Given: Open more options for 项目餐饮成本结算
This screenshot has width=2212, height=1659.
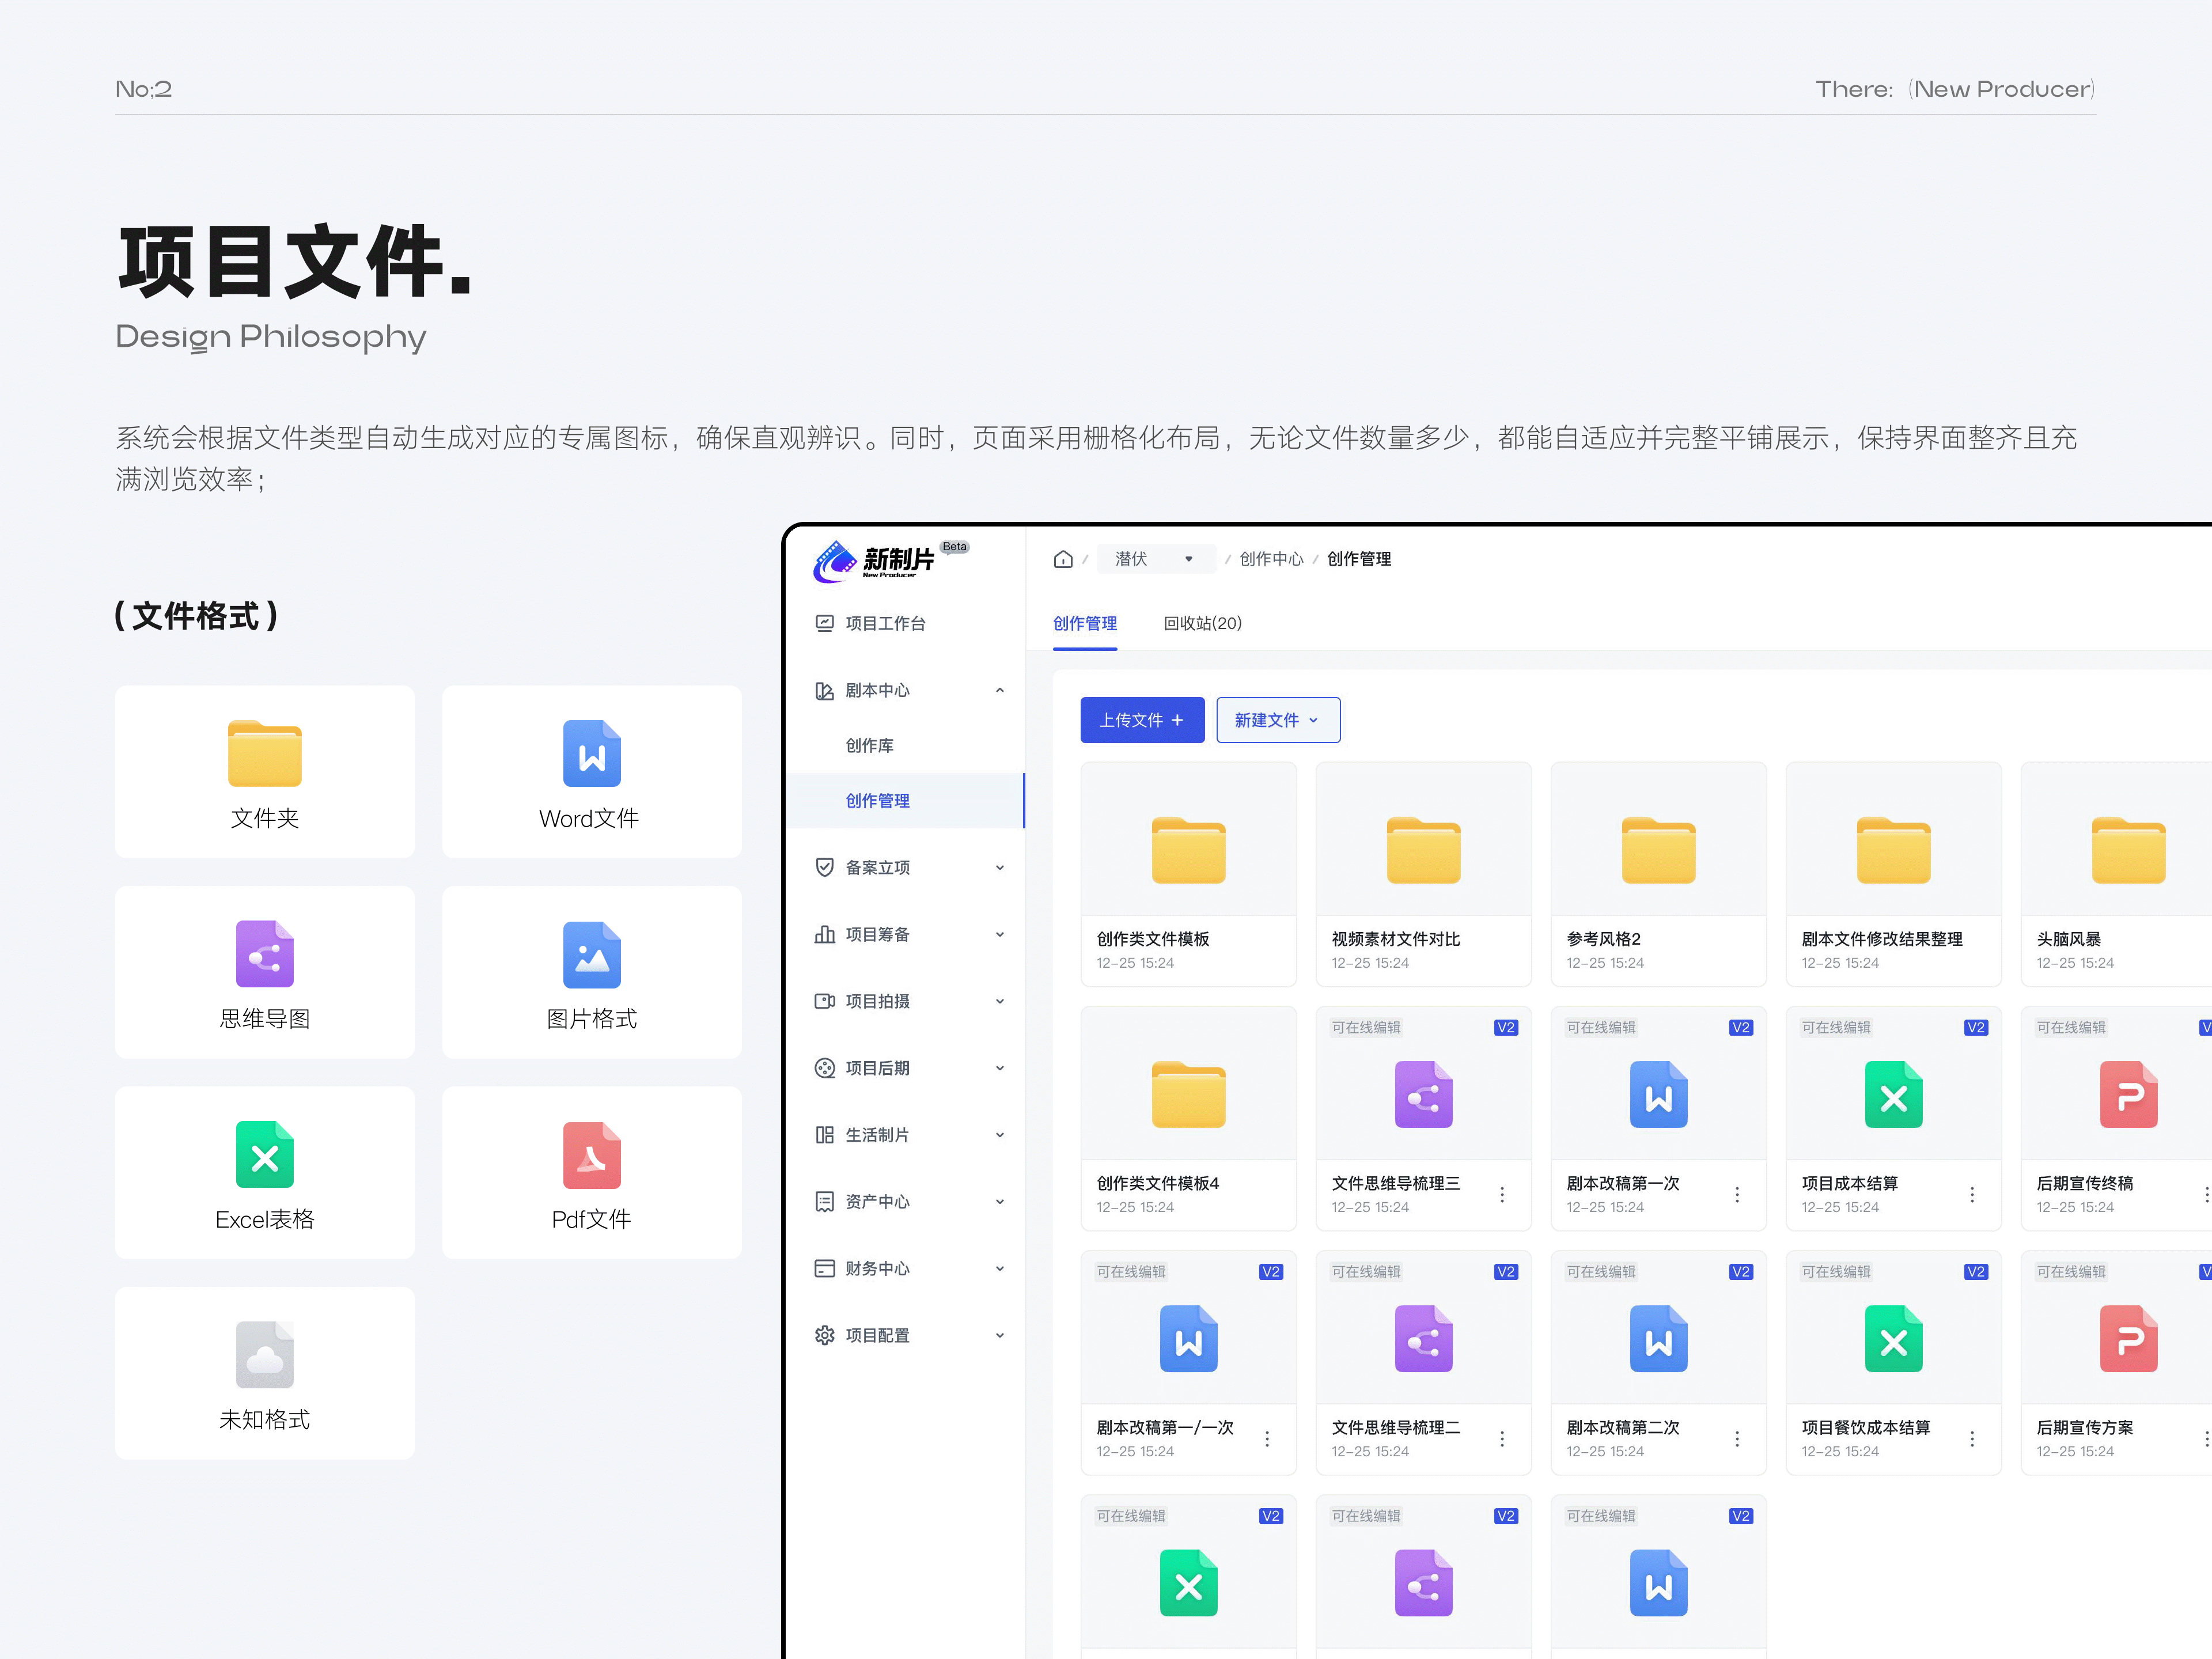Looking at the screenshot, I should (1972, 1438).
